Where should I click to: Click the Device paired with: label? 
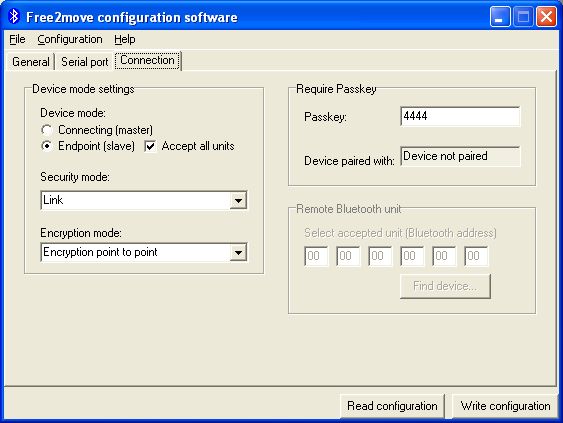coord(349,161)
